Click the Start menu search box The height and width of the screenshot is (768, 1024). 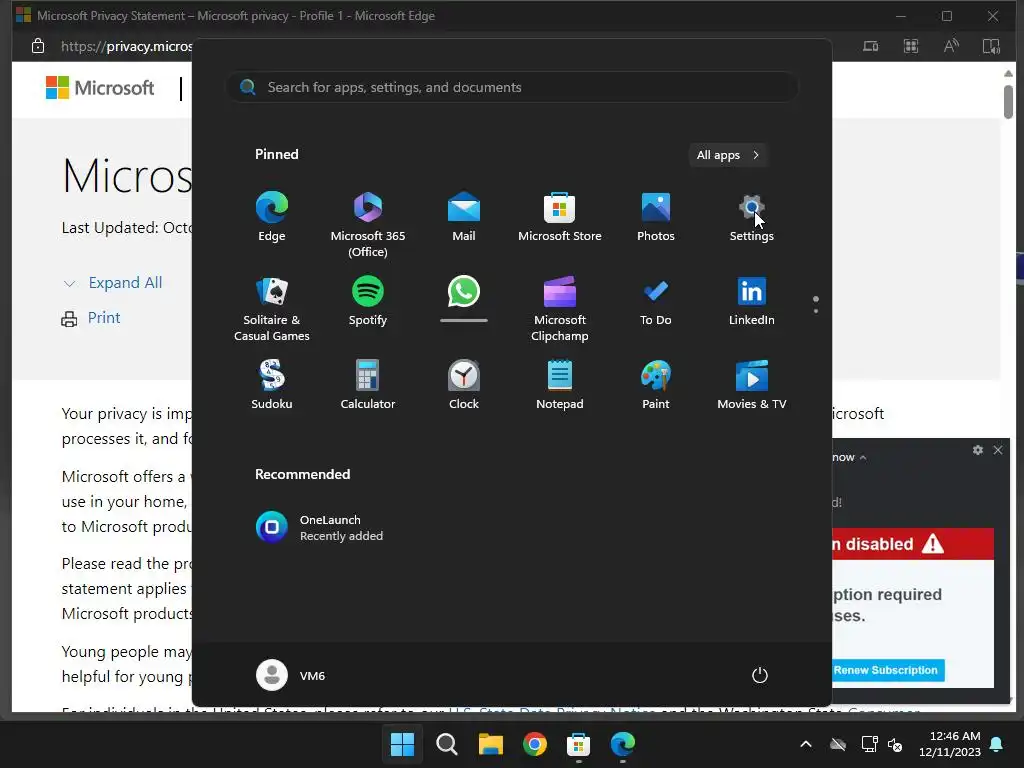point(512,87)
